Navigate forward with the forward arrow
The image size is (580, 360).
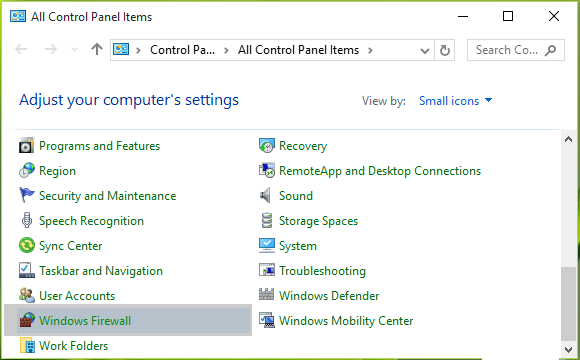point(51,49)
